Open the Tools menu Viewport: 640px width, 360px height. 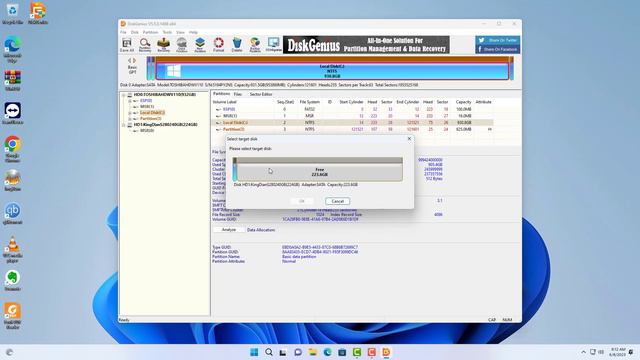tap(167, 32)
